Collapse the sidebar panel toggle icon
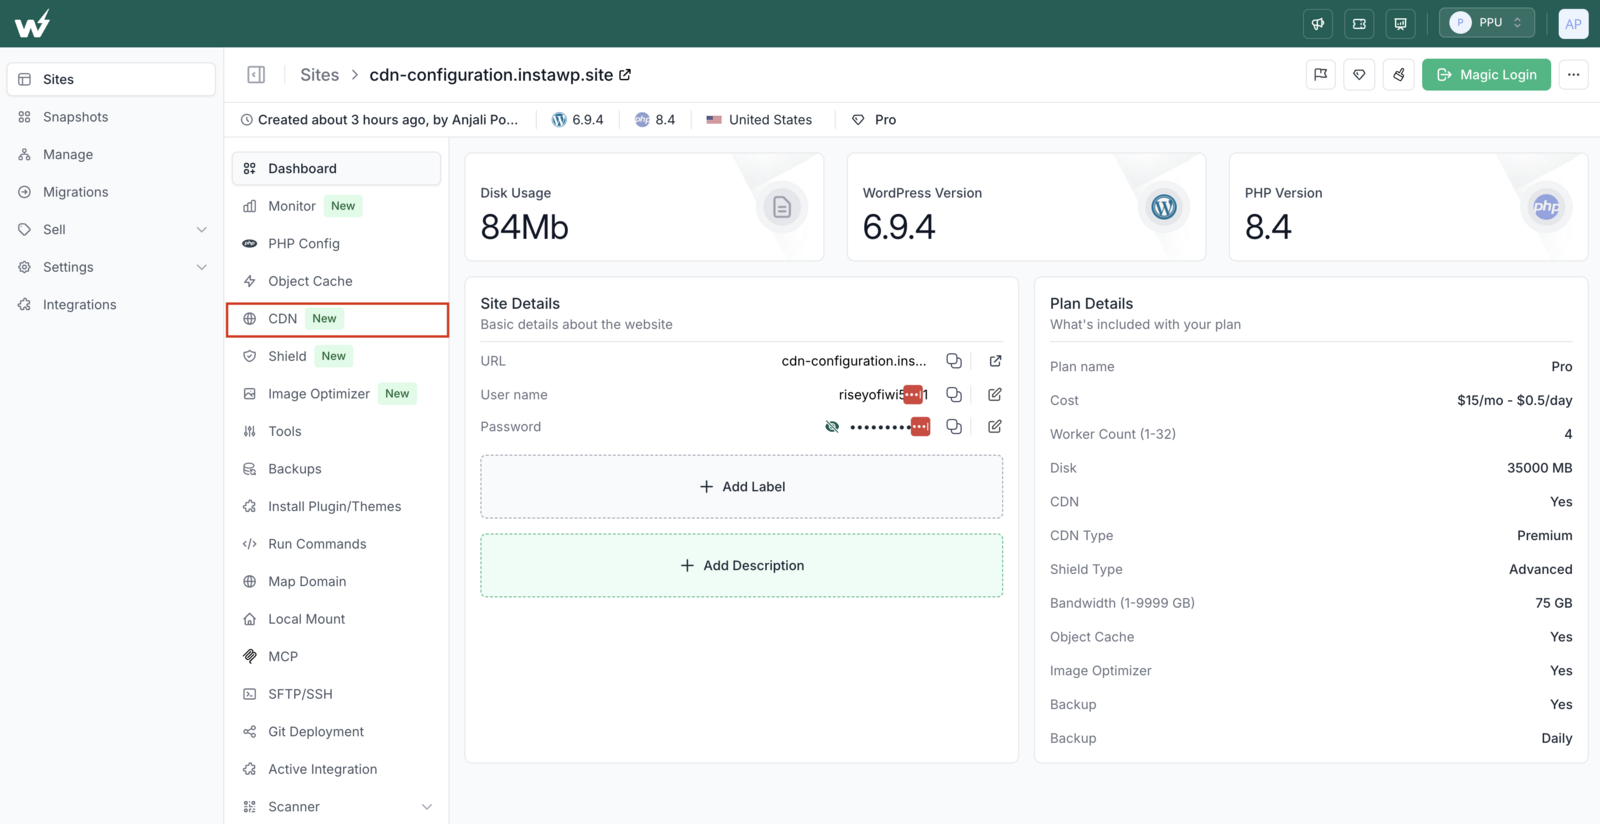 [x=256, y=75]
